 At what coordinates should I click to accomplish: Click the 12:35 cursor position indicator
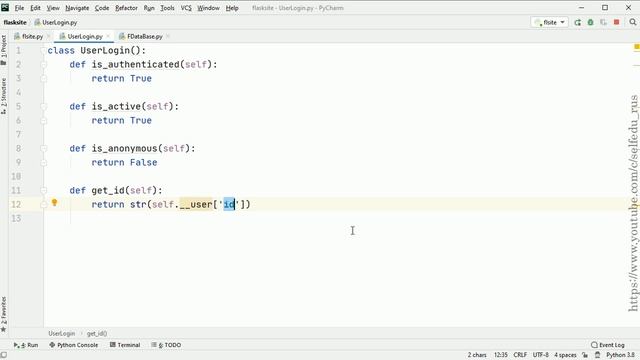pos(501,355)
